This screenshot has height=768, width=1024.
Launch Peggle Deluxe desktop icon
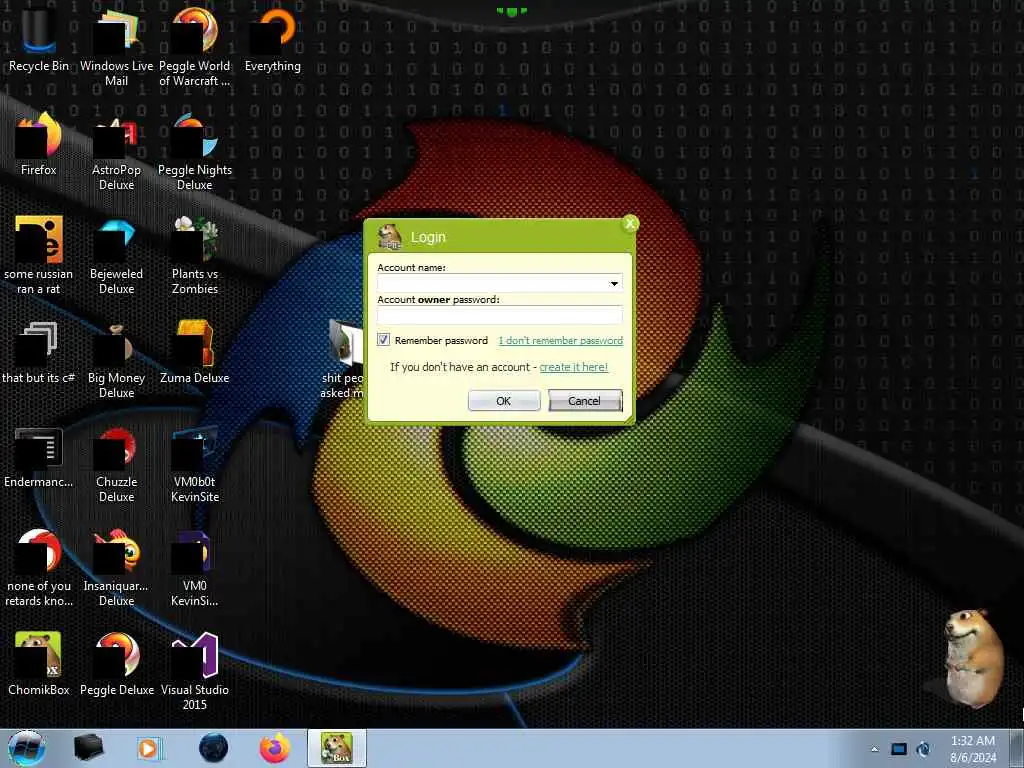116,664
